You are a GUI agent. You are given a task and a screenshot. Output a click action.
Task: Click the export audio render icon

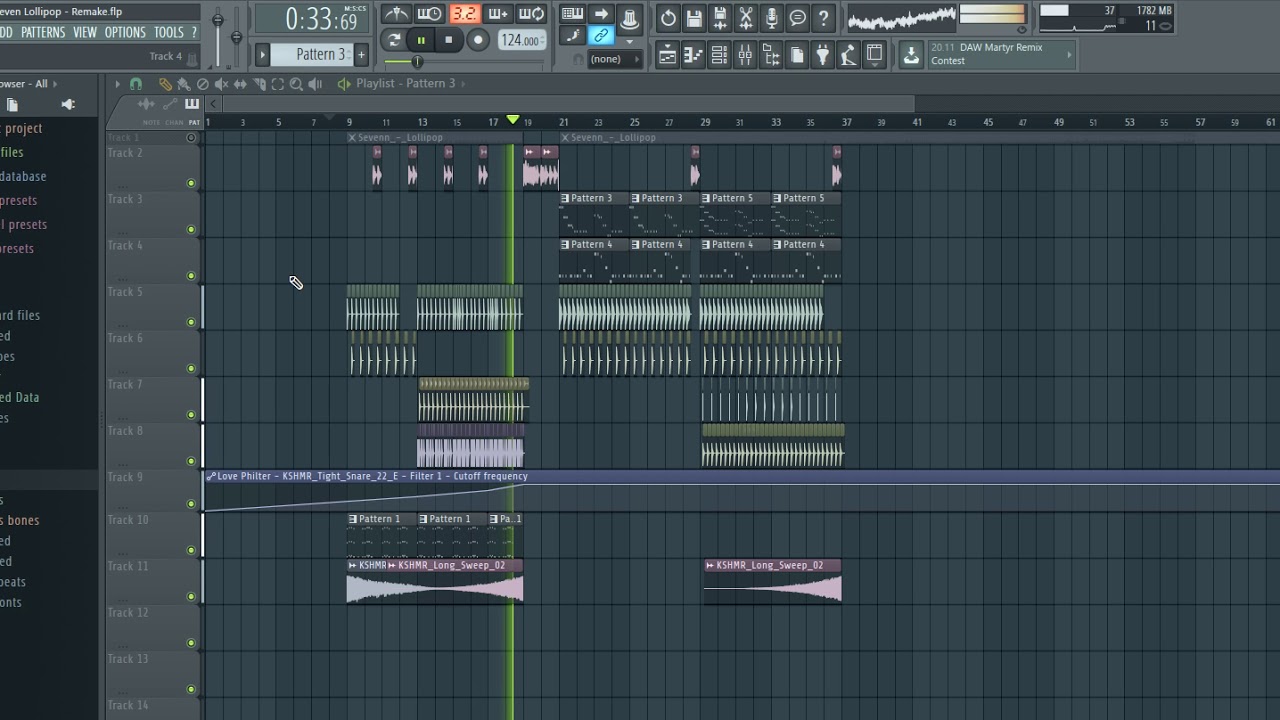pyautogui.click(x=720, y=18)
